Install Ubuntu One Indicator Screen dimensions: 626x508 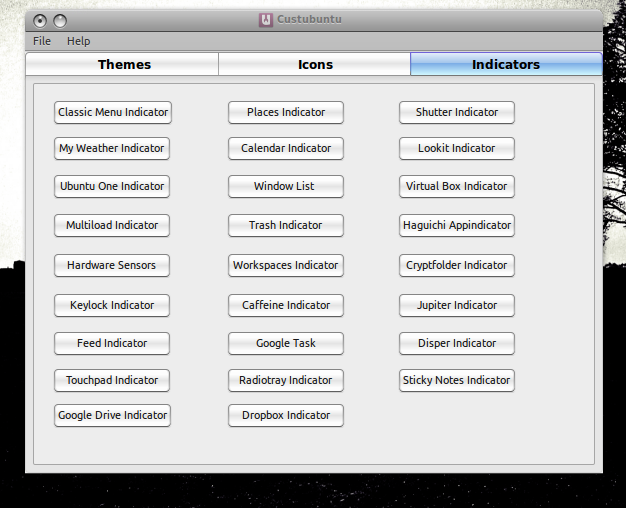click(x=112, y=186)
